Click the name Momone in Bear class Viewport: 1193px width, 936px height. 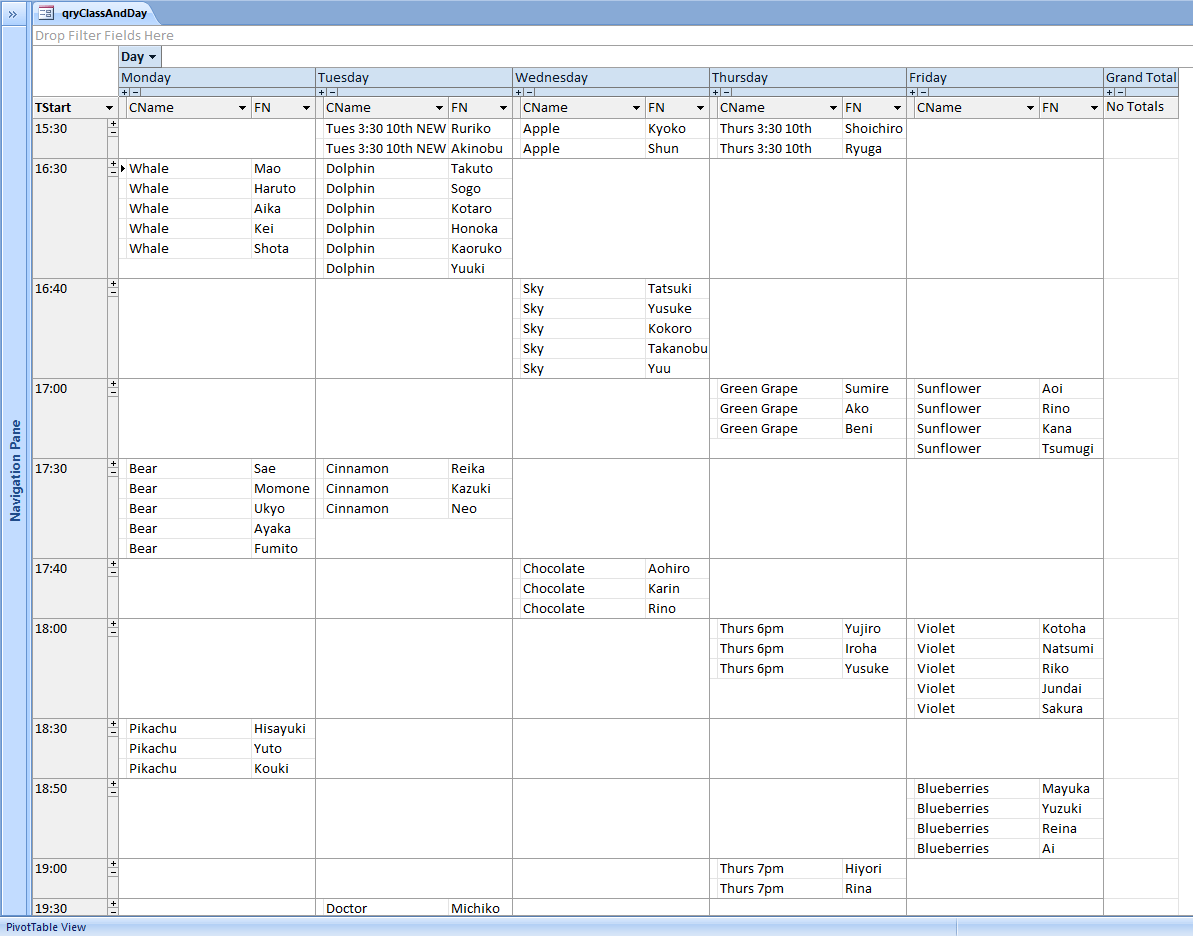point(282,489)
